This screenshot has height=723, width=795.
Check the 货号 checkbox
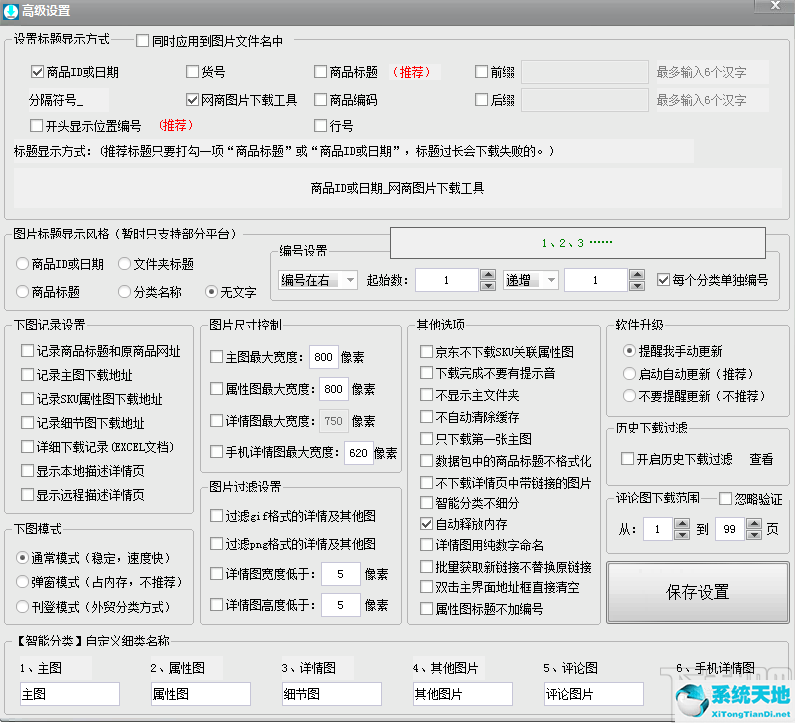[192, 71]
